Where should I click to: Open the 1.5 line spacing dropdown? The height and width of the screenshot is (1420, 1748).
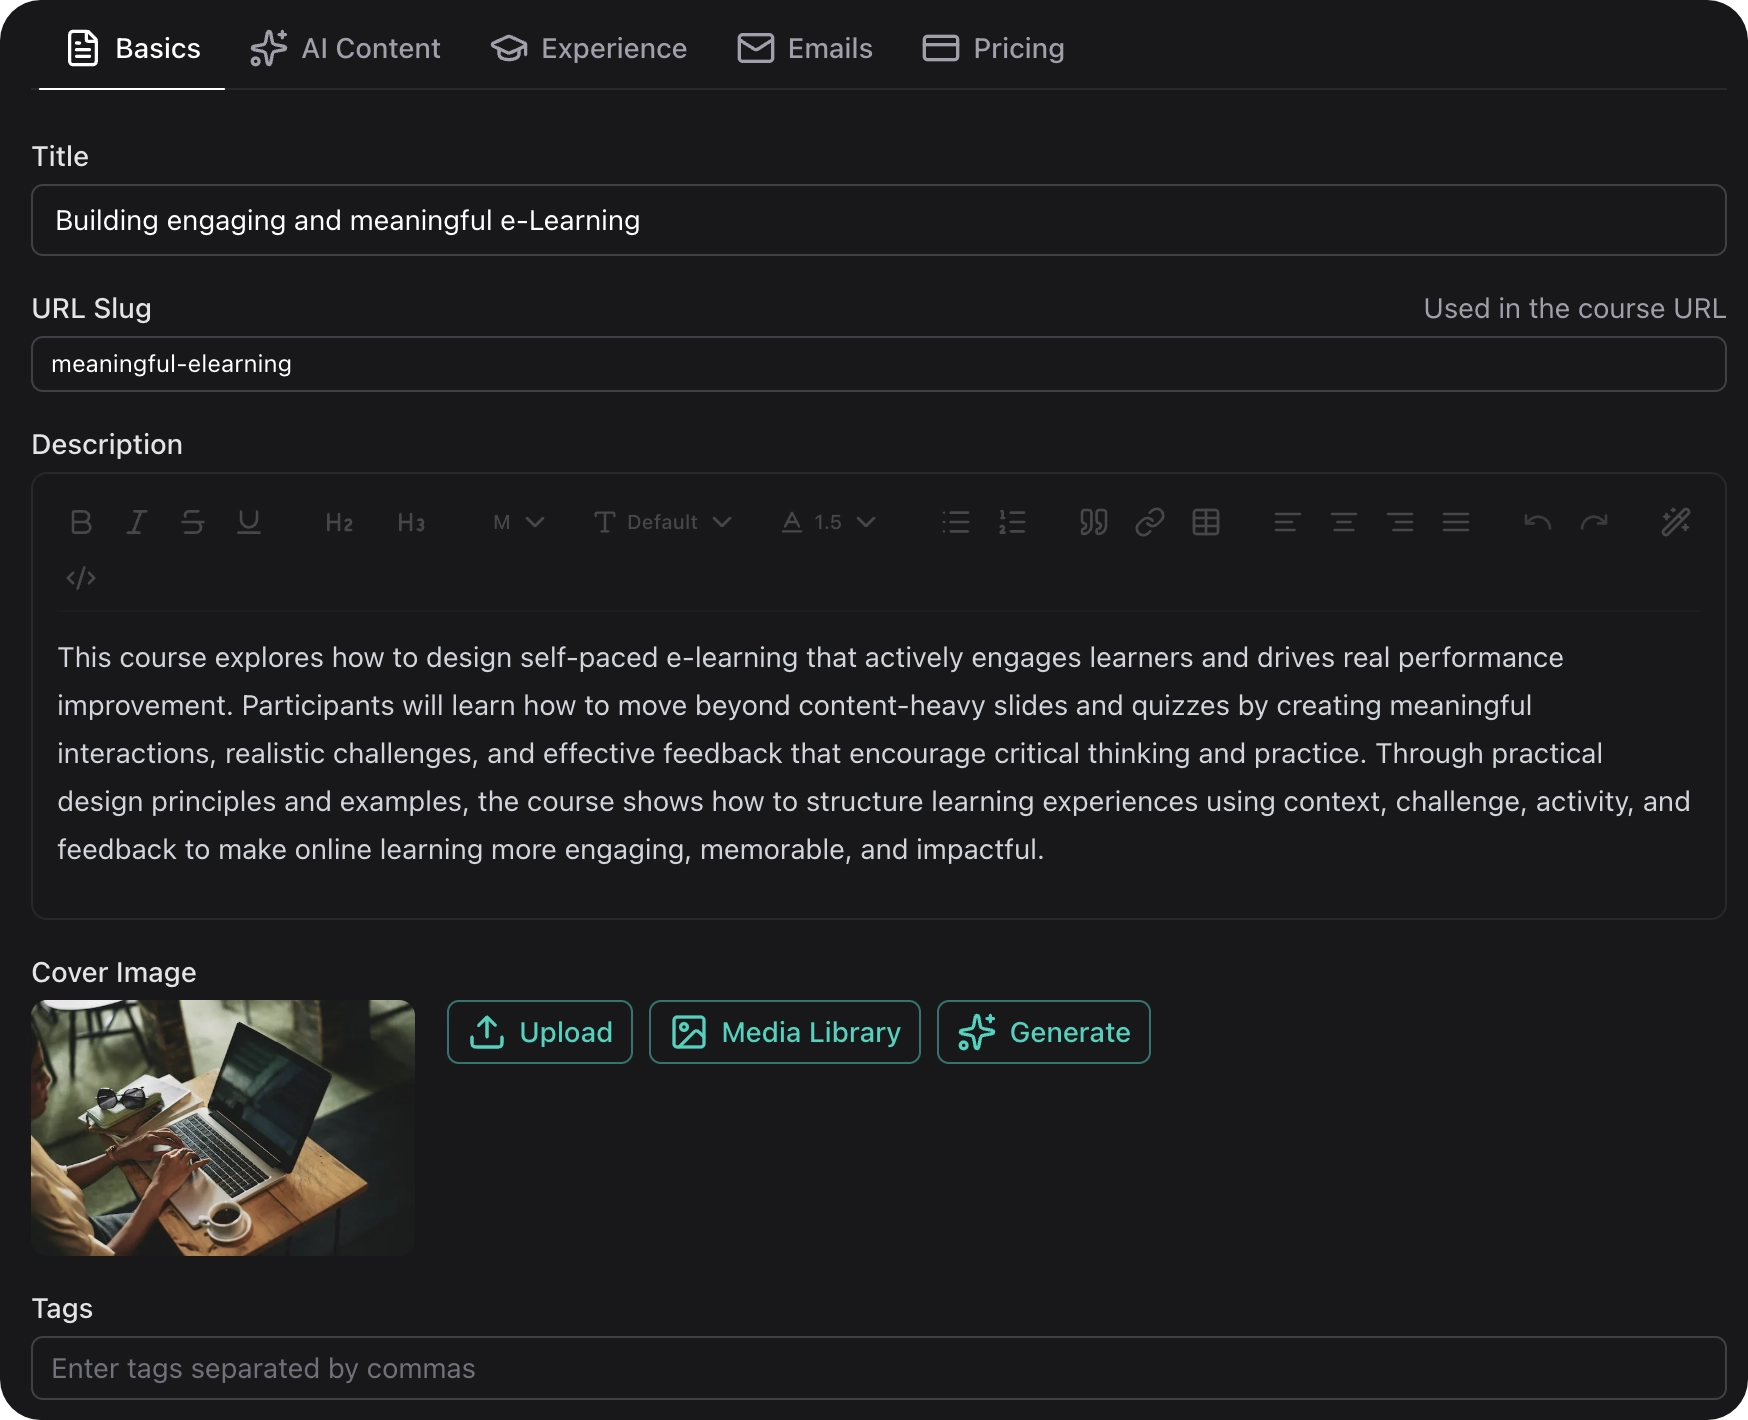click(x=828, y=521)
